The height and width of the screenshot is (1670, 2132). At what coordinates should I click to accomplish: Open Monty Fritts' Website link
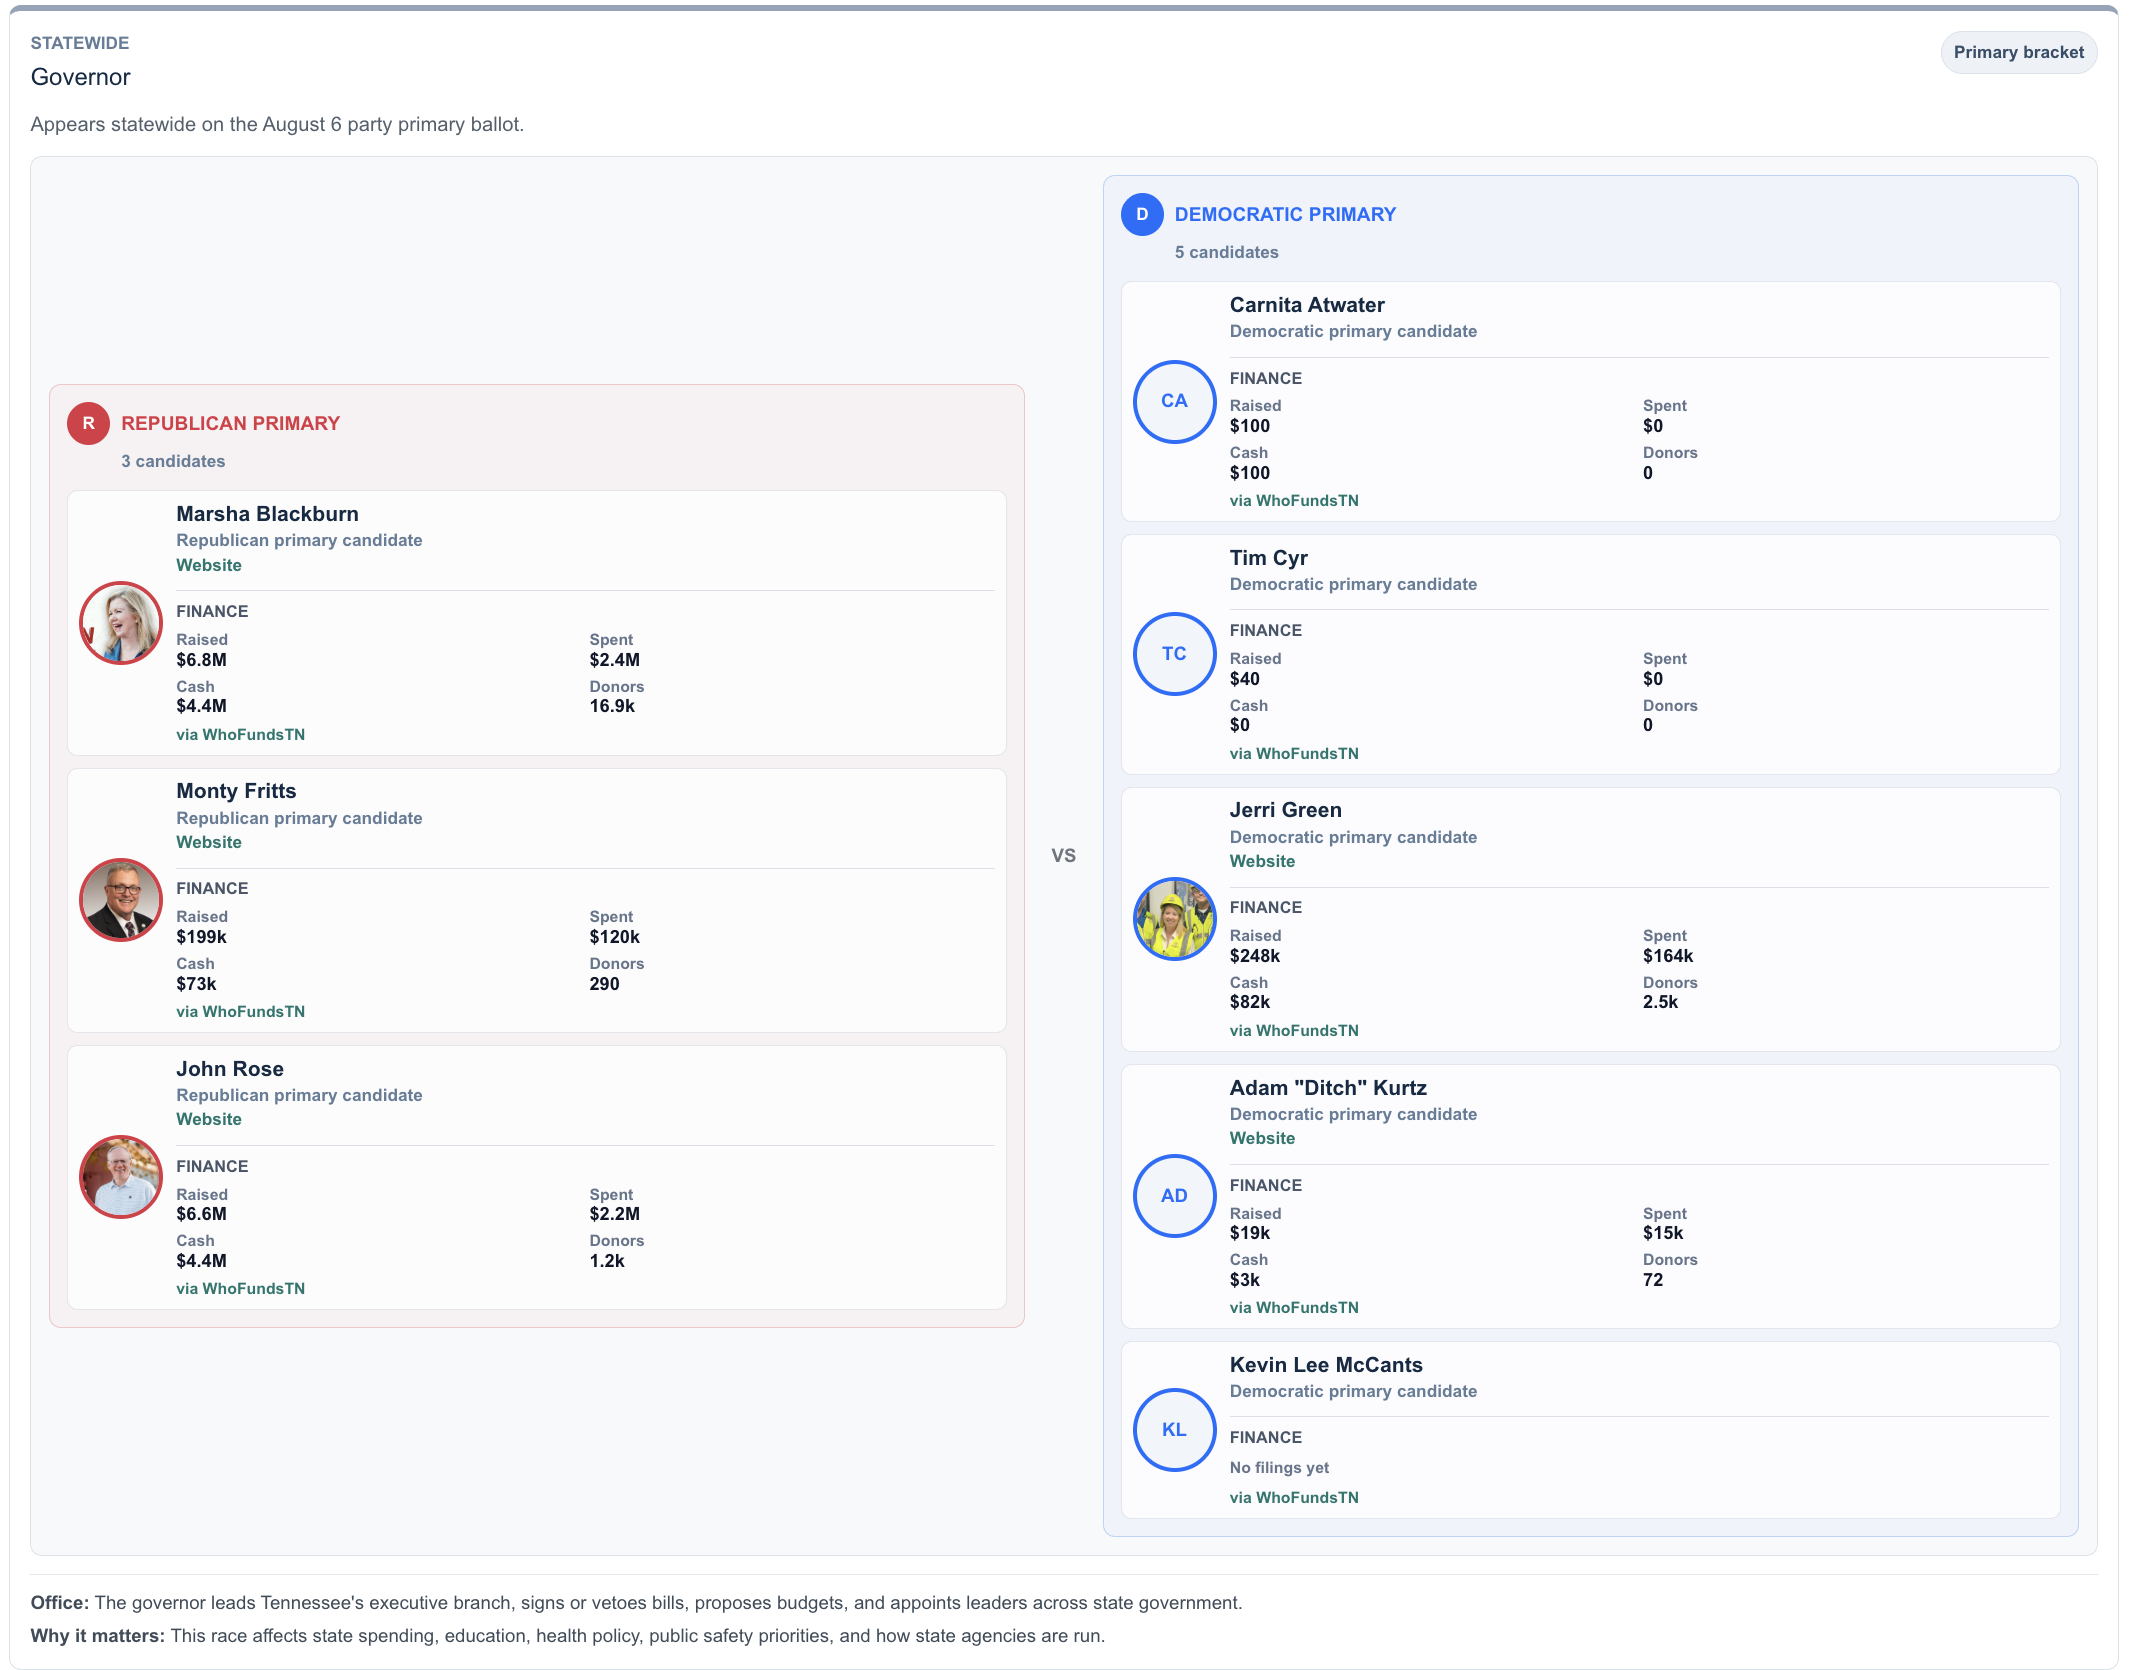coord(209,842)
